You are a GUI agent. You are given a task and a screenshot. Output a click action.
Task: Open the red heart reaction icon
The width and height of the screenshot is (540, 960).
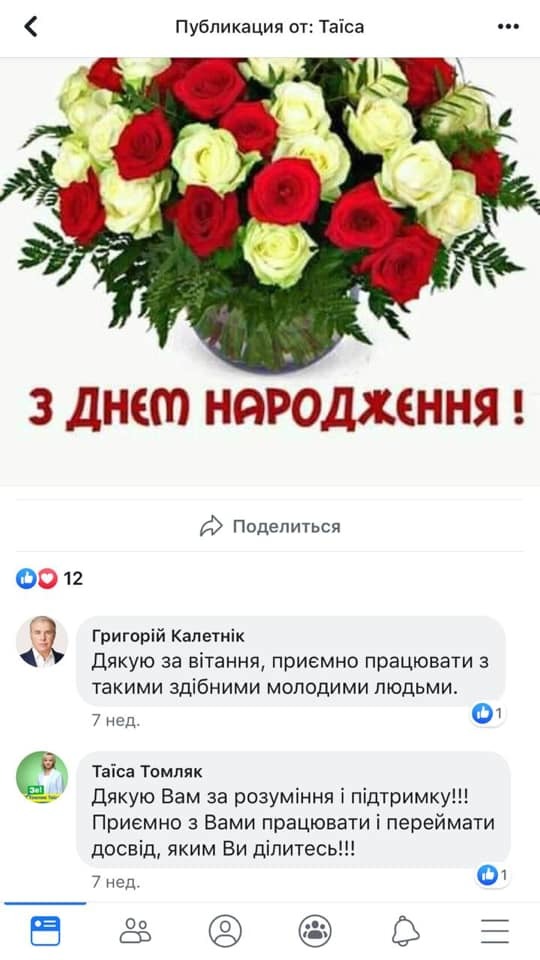pos(47,578)
